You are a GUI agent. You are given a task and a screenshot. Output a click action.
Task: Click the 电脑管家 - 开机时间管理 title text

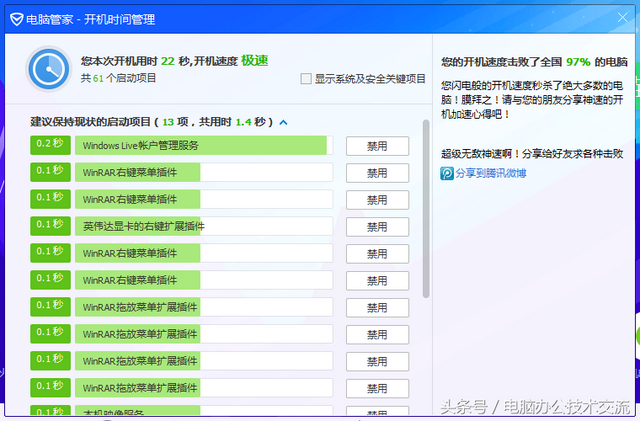91,19
